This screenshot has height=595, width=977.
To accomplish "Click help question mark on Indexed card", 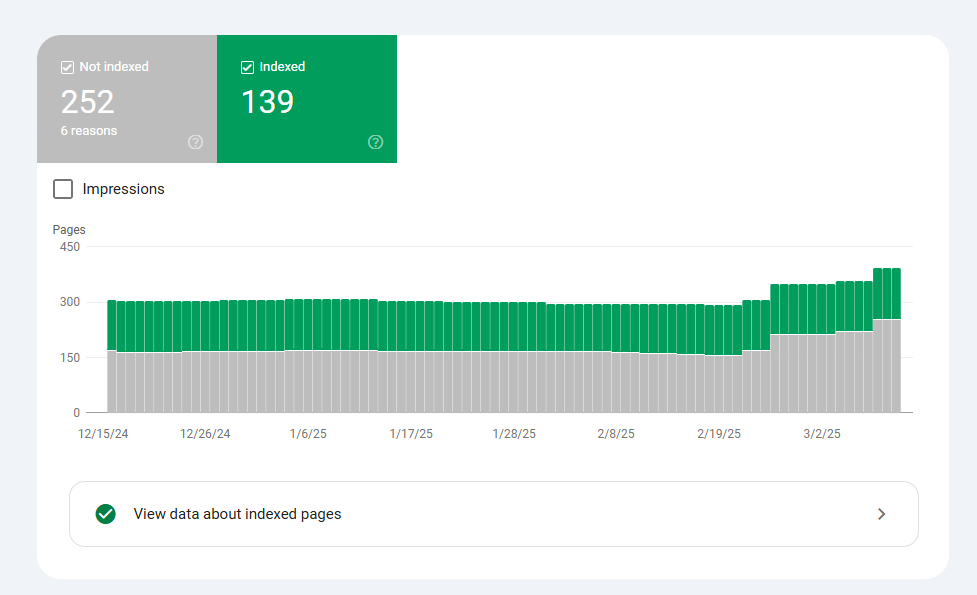I will pos(375,142).
